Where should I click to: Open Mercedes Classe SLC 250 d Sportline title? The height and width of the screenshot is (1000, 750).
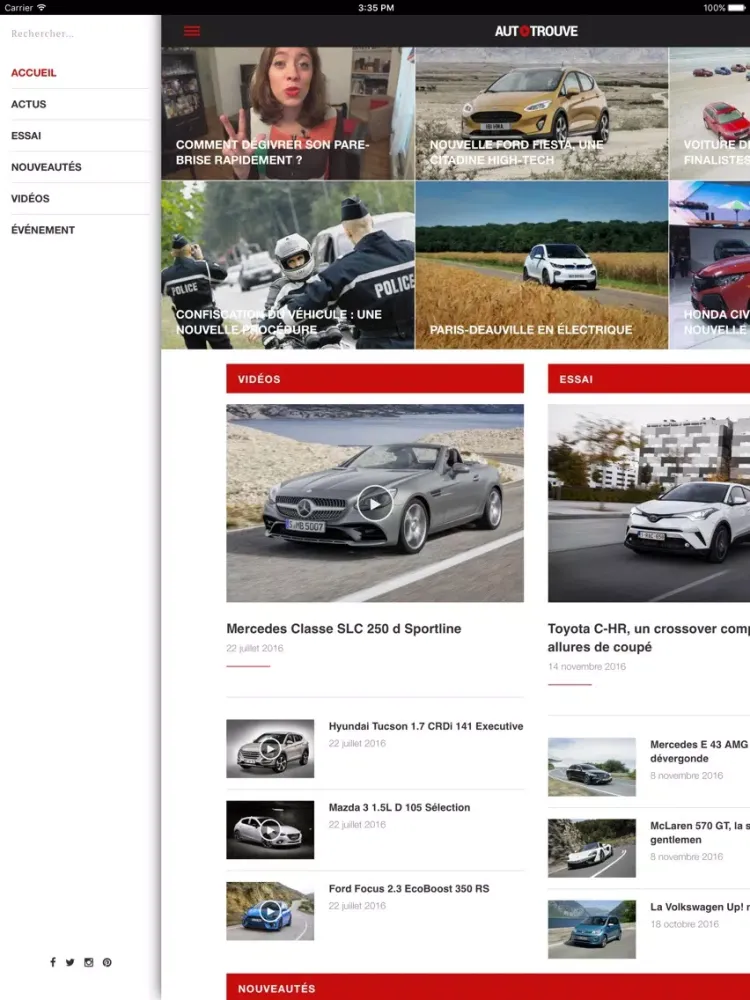(x=344, y=629)
